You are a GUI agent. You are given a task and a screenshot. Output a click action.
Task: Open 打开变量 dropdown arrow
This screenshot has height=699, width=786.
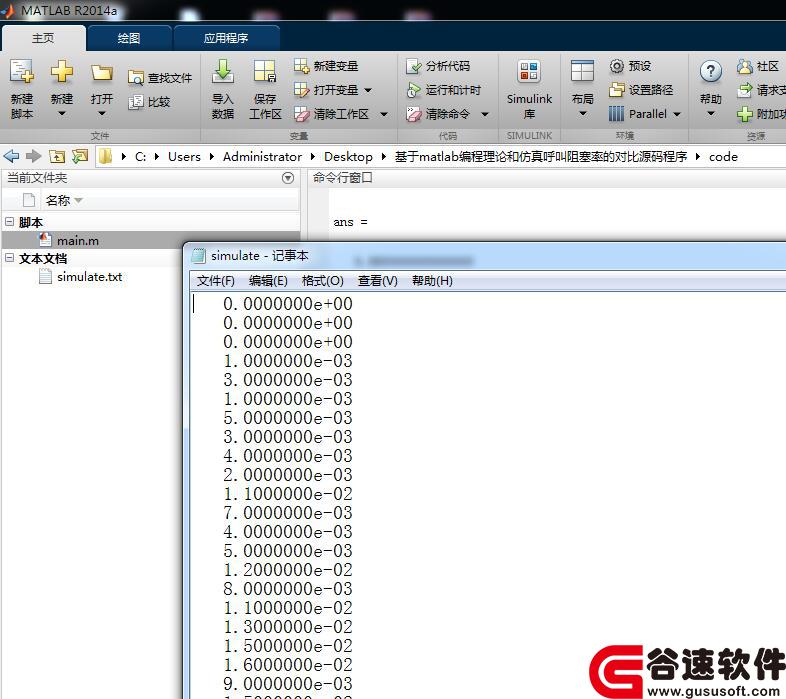368,90
